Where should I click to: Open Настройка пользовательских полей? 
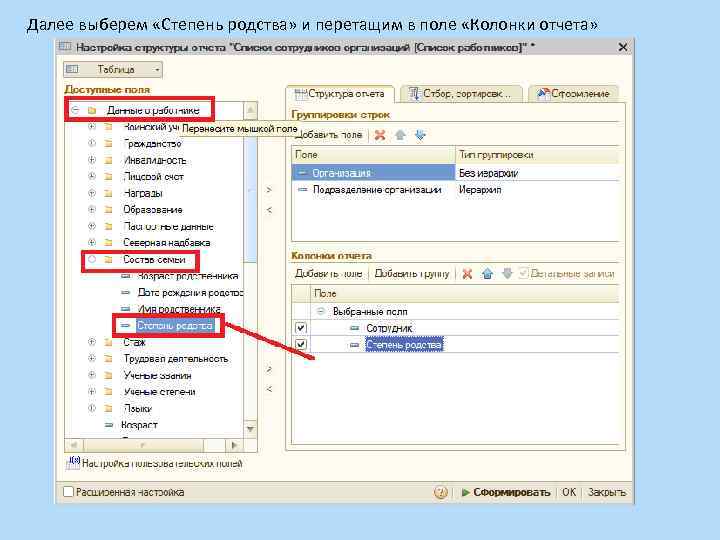(154, 463)
